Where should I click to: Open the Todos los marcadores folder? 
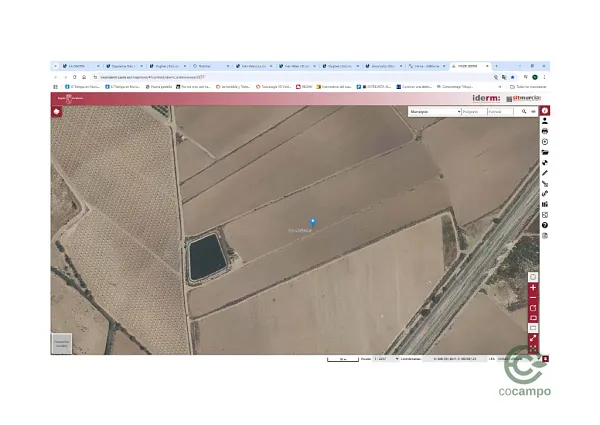528,87
